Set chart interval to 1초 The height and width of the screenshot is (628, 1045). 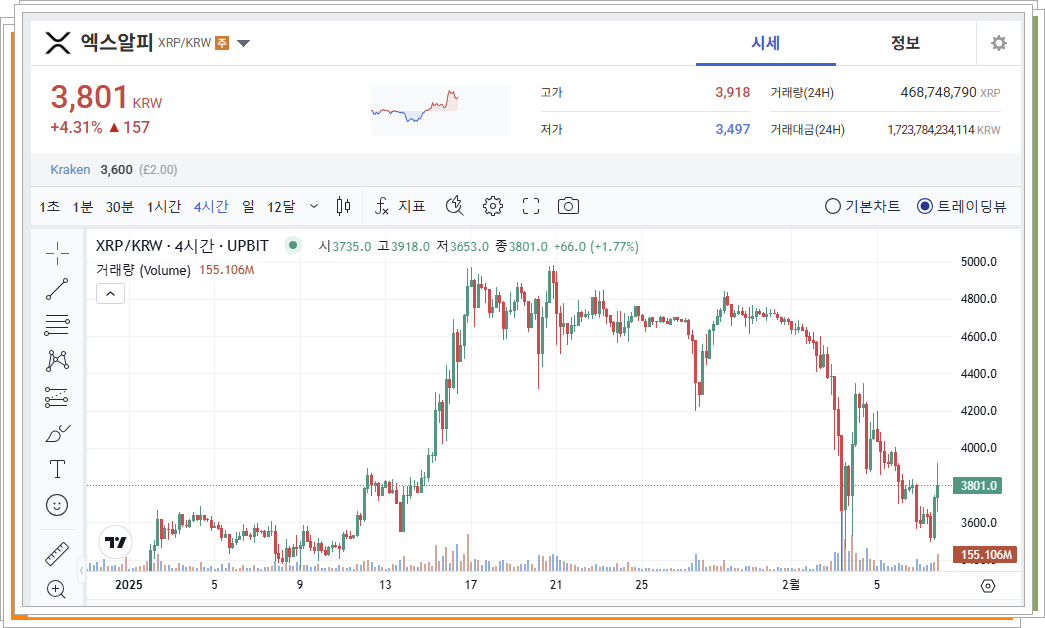pyautogui.click(x=49, y=207)
